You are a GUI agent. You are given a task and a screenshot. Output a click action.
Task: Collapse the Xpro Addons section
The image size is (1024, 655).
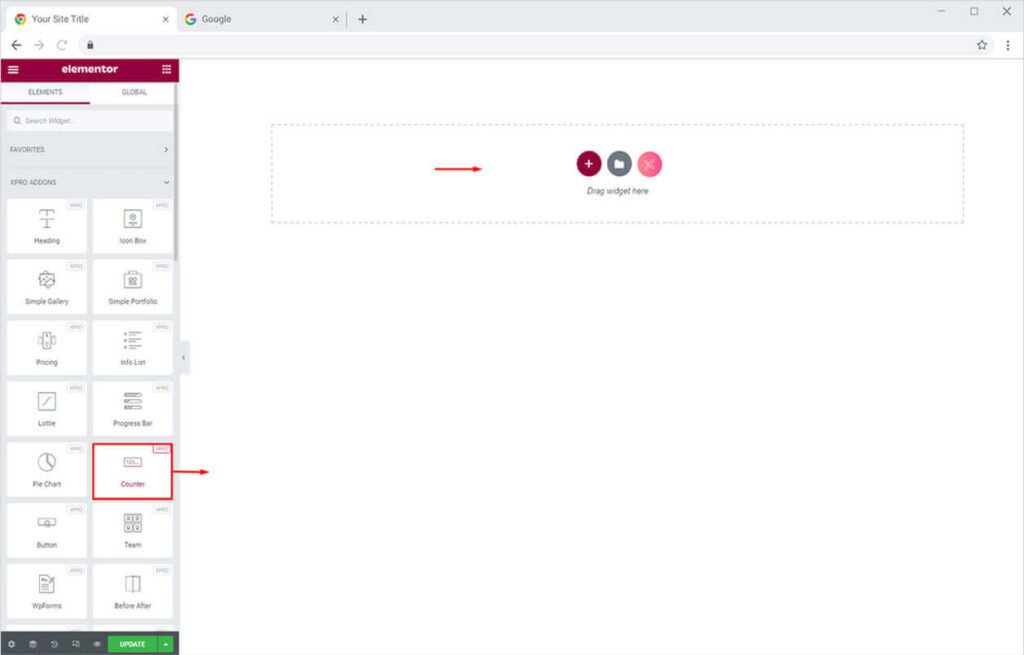pos(166,183)
